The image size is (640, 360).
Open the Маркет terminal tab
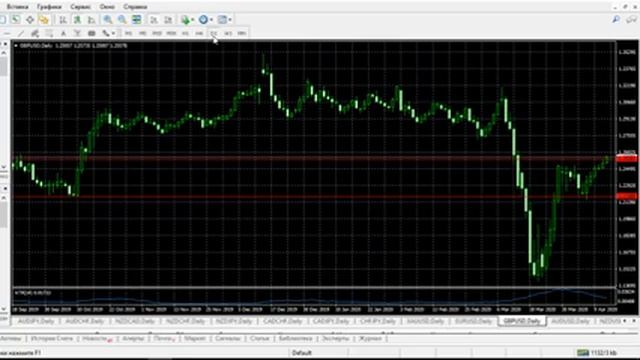pyautogui.click(x=195, y=338)
